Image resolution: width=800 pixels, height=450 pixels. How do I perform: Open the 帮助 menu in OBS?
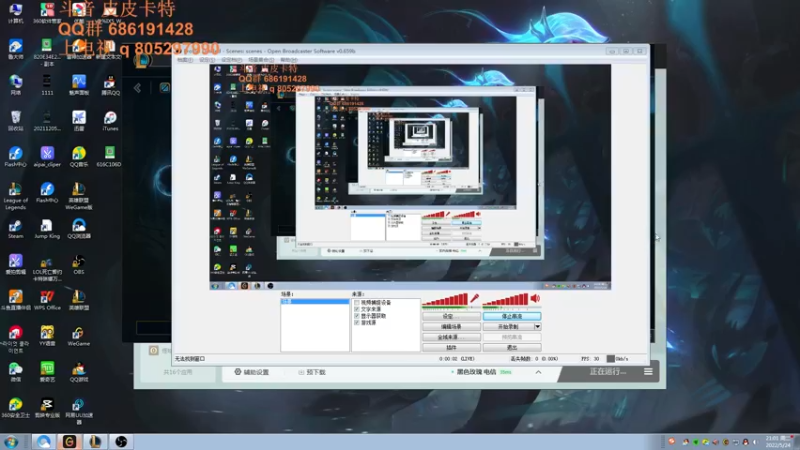pyautogui.click(x=288, y=60)
